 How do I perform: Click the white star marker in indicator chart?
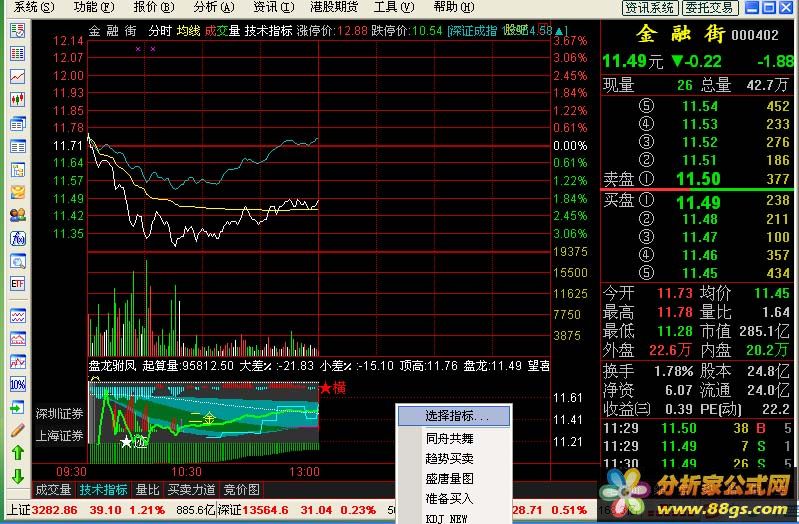tap(126, 442)
